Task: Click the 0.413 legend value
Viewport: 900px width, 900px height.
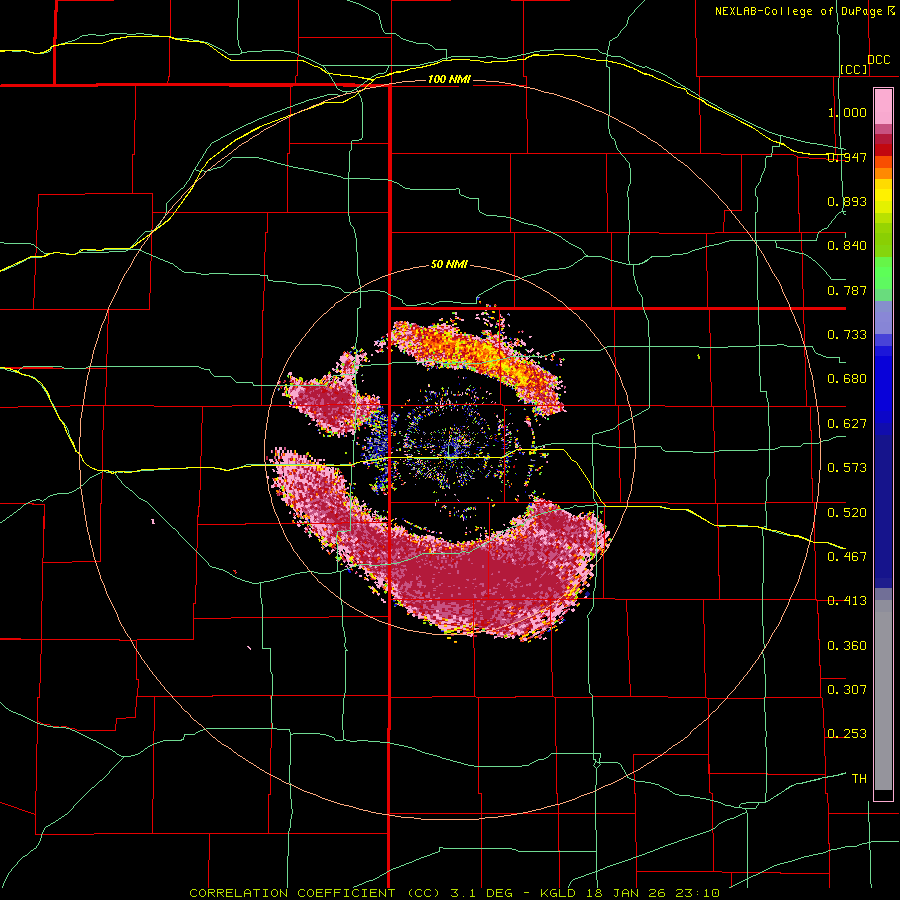Action: [847, 601]
